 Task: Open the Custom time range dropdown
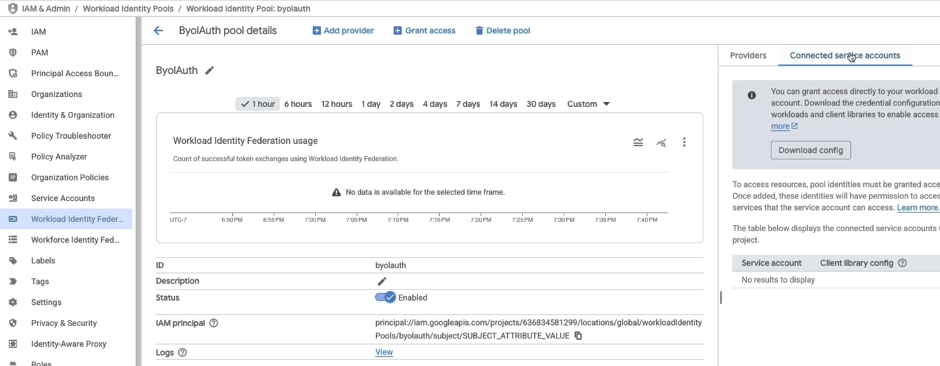coord(588,104)
